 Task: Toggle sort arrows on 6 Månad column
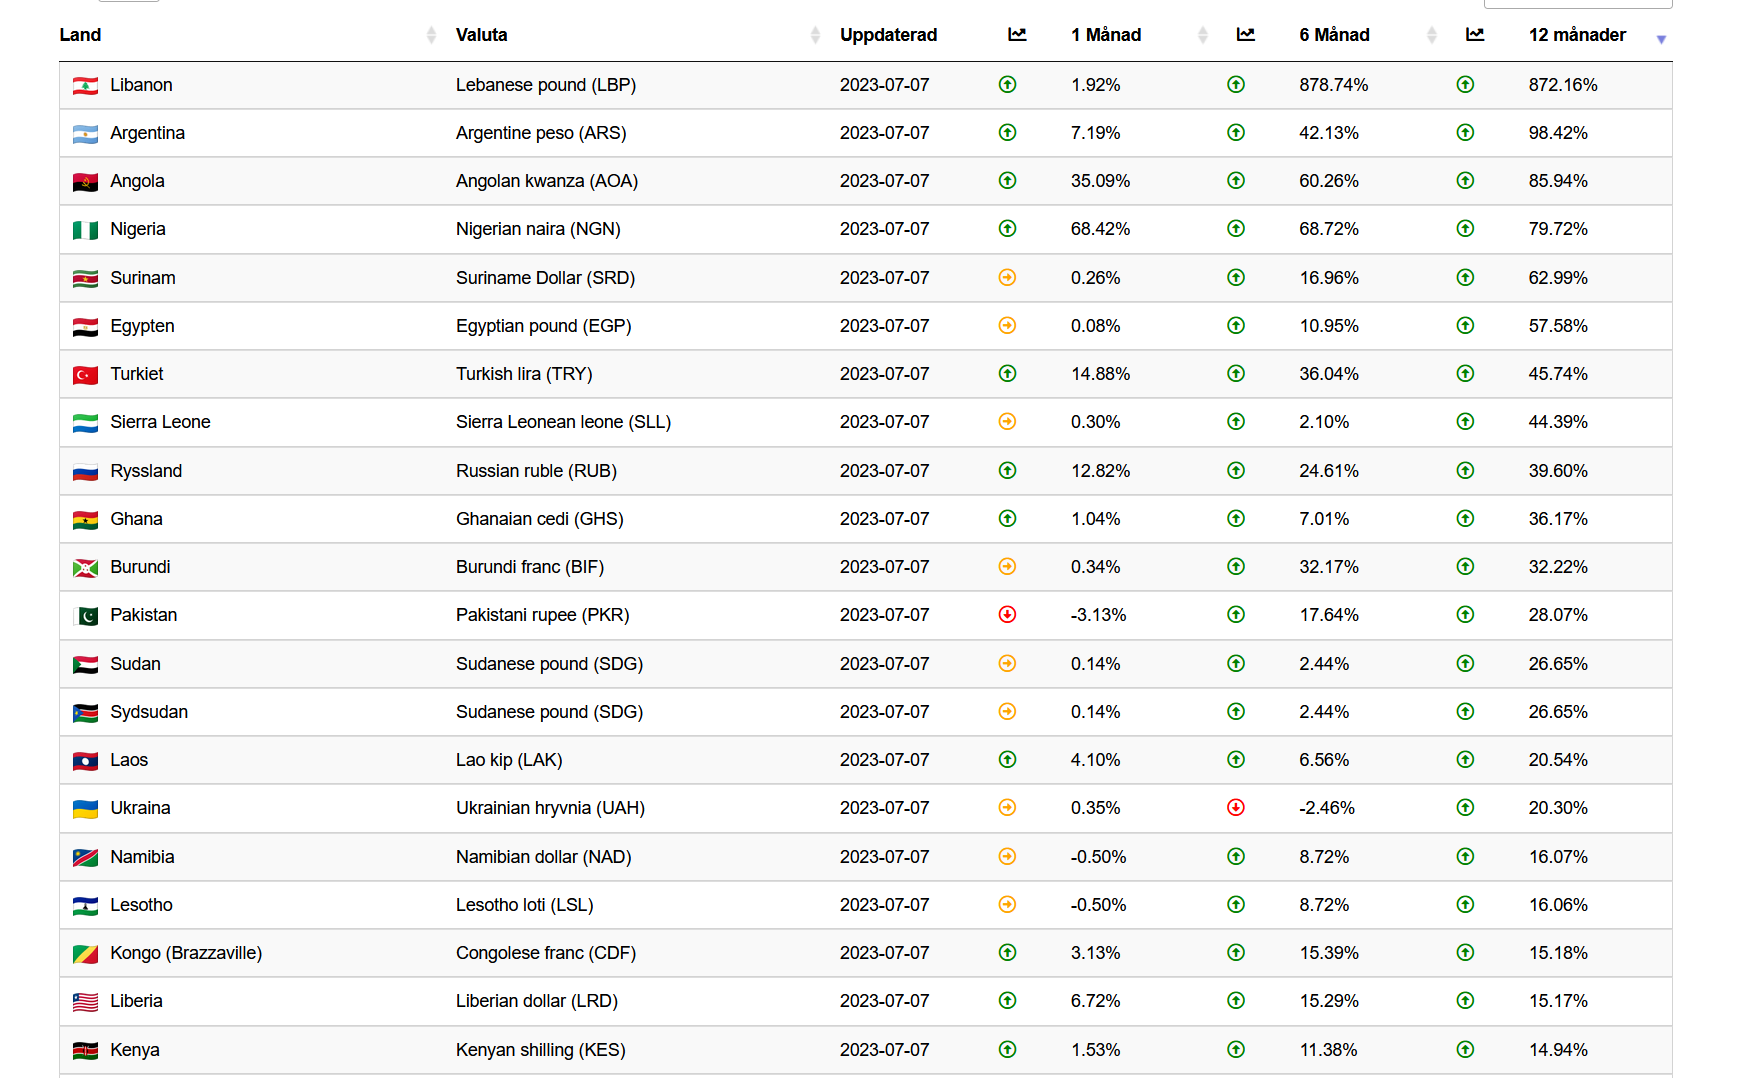[x=1431, y=36]
